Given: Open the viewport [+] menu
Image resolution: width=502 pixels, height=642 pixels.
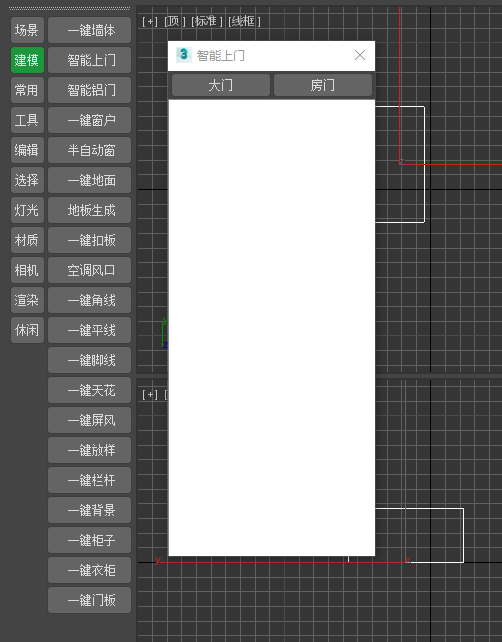Looking at the screenshot, I should [150, 21].
